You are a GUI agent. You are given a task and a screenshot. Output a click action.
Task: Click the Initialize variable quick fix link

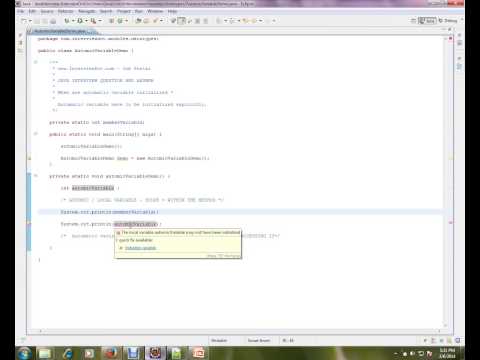click(x=140, y=248)
